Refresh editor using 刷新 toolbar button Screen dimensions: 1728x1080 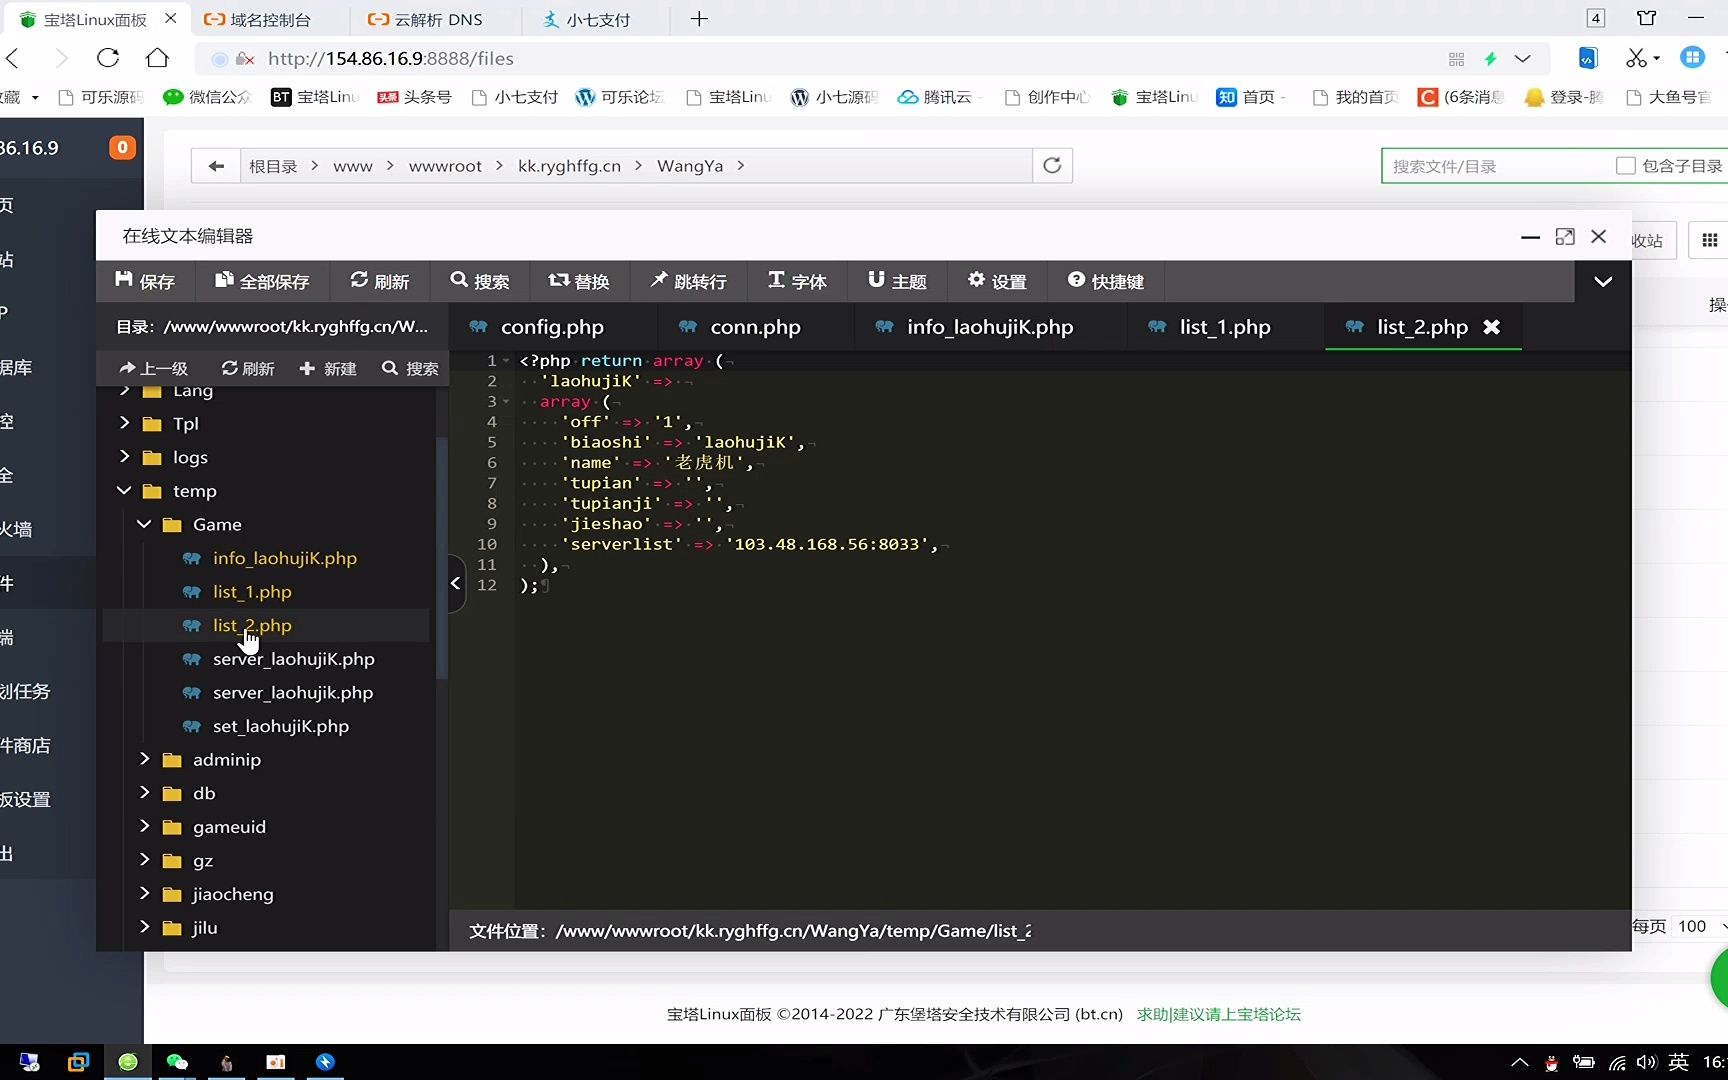pos(380,281)
